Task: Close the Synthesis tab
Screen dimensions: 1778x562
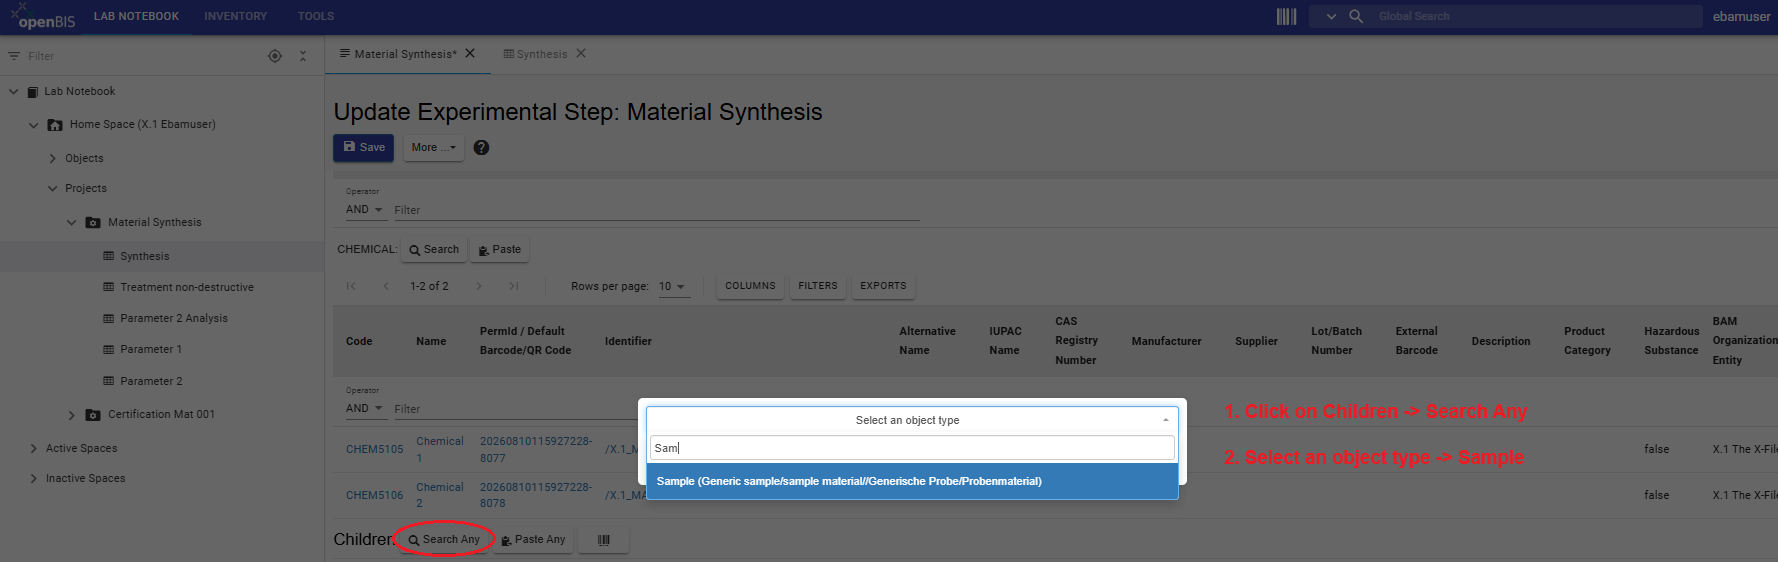Action: pos(581,53)
